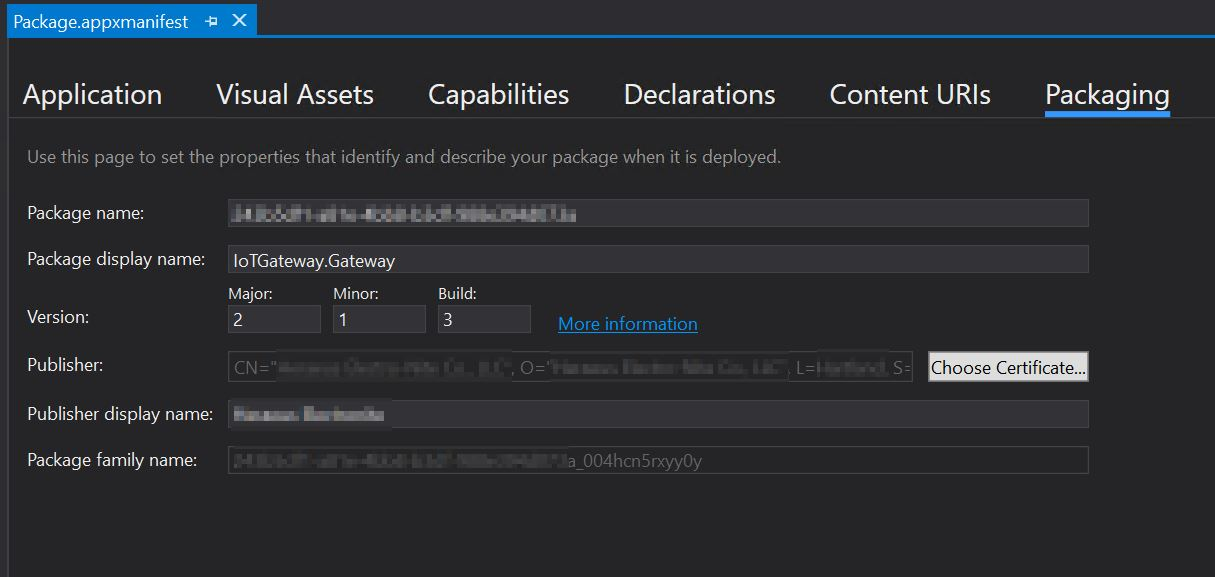Click the 'Build:' label above version
The height and width of the screenshot is (577, 1215).
458,294
